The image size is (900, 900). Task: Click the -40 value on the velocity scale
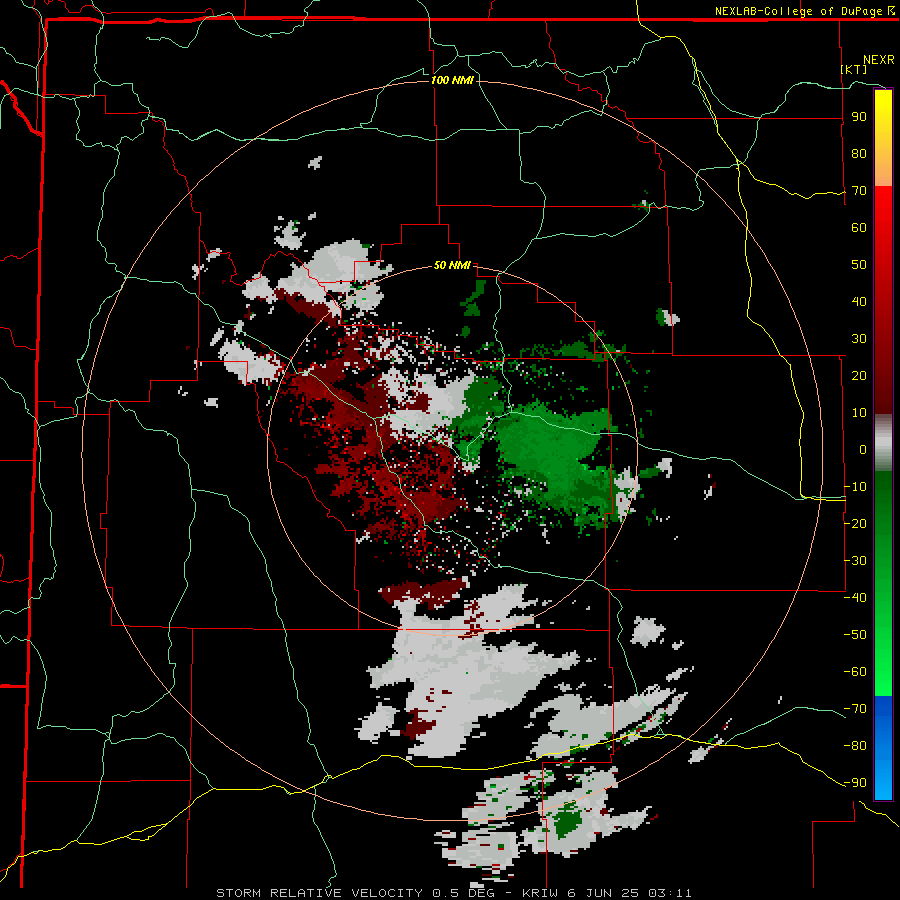(855, 598)
